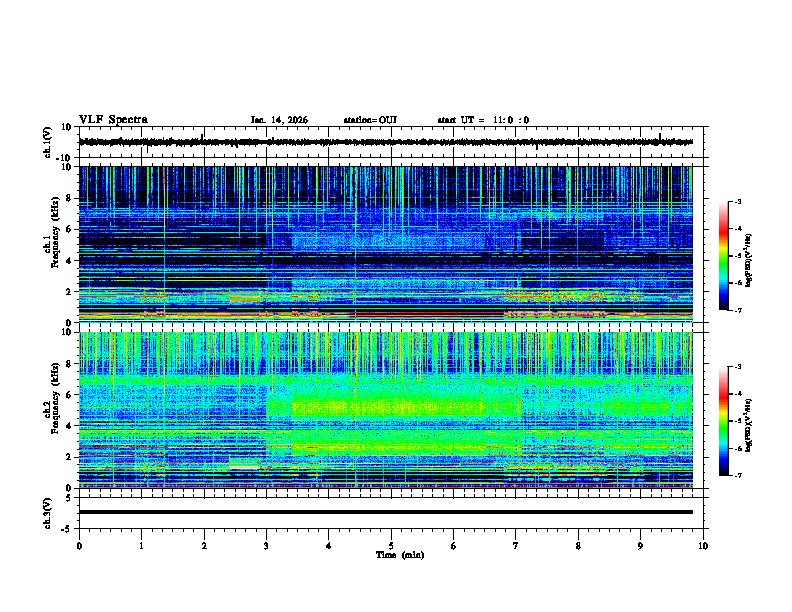
Task: Click time axis tick label "9"
Action: pos(640,546)
